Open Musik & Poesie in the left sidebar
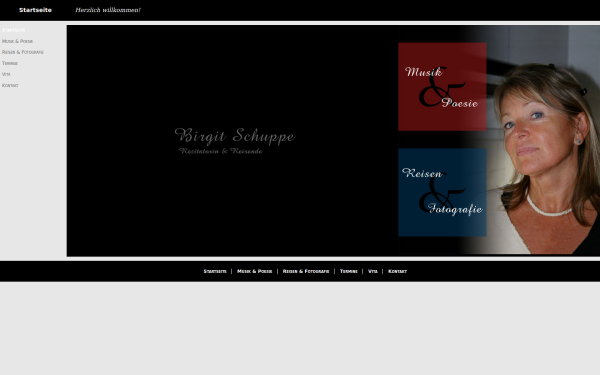This screenshot has width=600, height=375. click(17, 41)
